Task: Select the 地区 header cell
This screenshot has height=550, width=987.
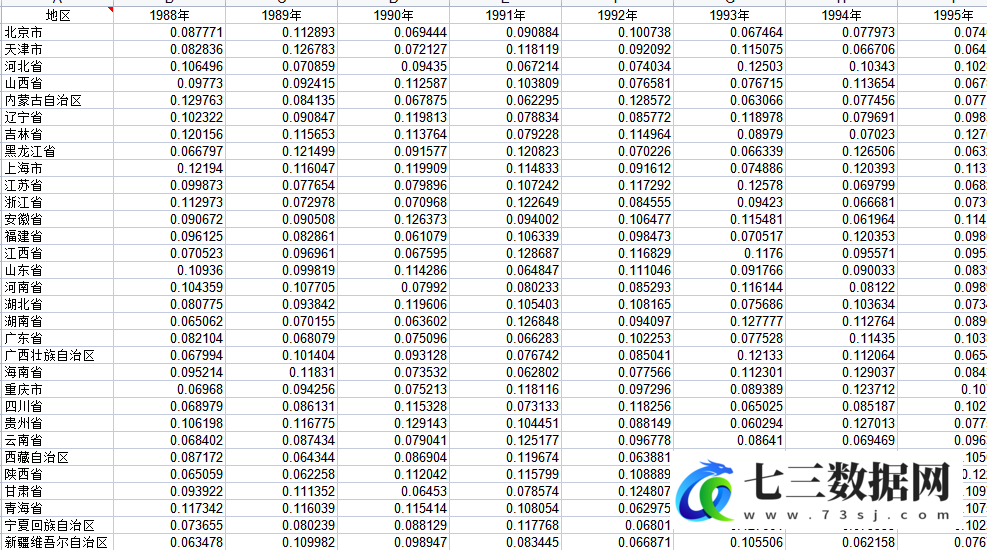Action: tap(57, 16)
